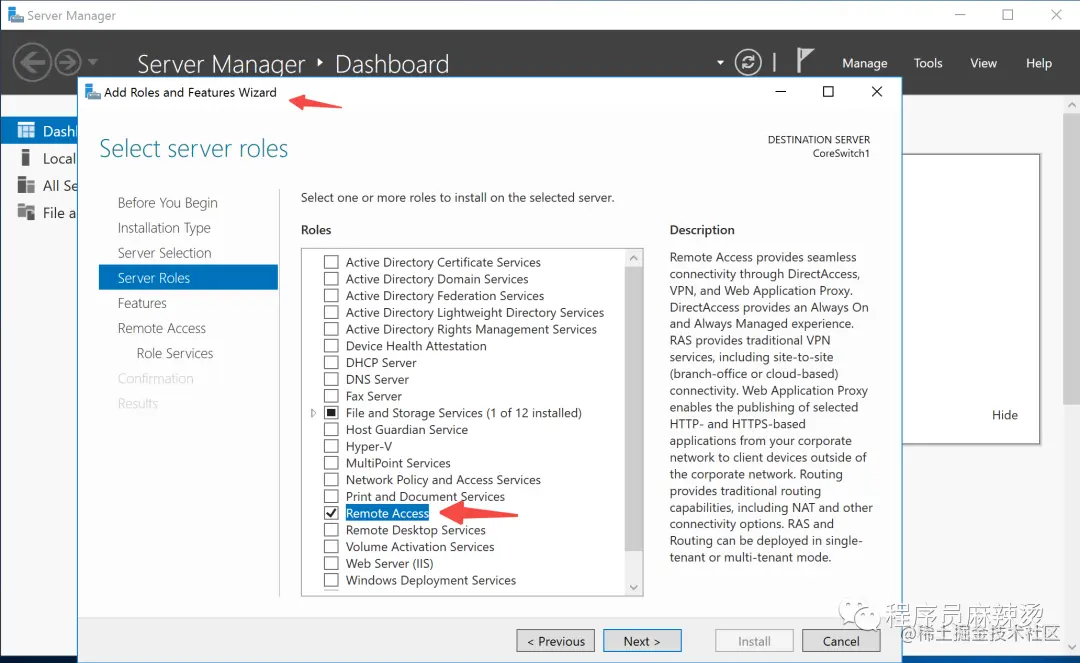This screenshot has height=663, width=1080.
Task: Open dropdown arrow left of refresh icon
Action: click(x=720, y=63)
